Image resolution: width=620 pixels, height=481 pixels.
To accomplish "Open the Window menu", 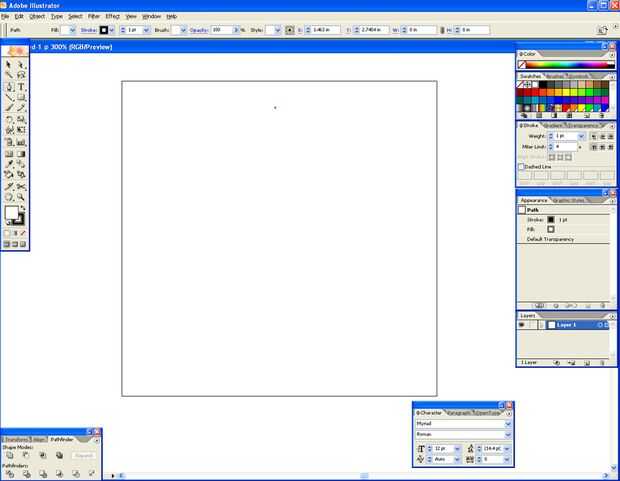I will tap(151, 17).
